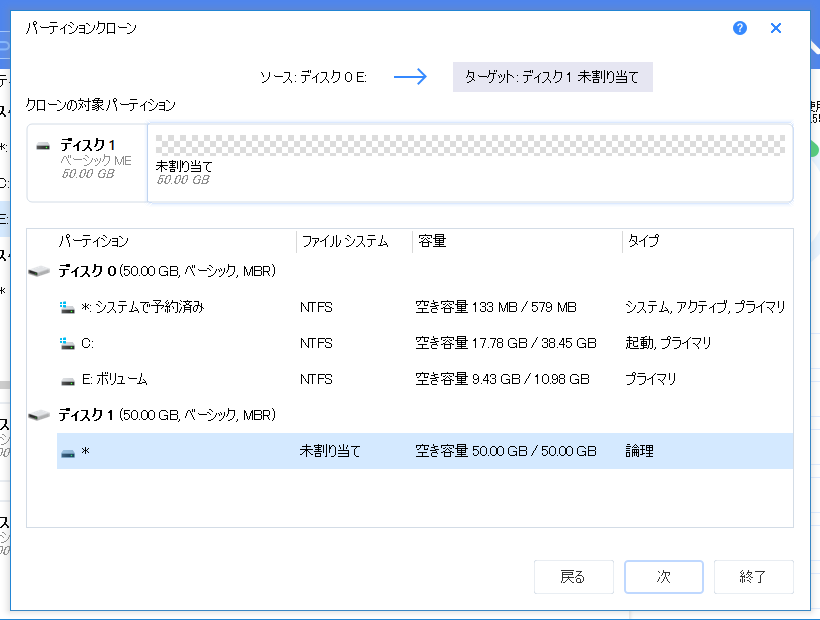Click the blue arrow icon between source and target
Image resolution: width=820 pixels, height=620 pixels.
[410, 75]
